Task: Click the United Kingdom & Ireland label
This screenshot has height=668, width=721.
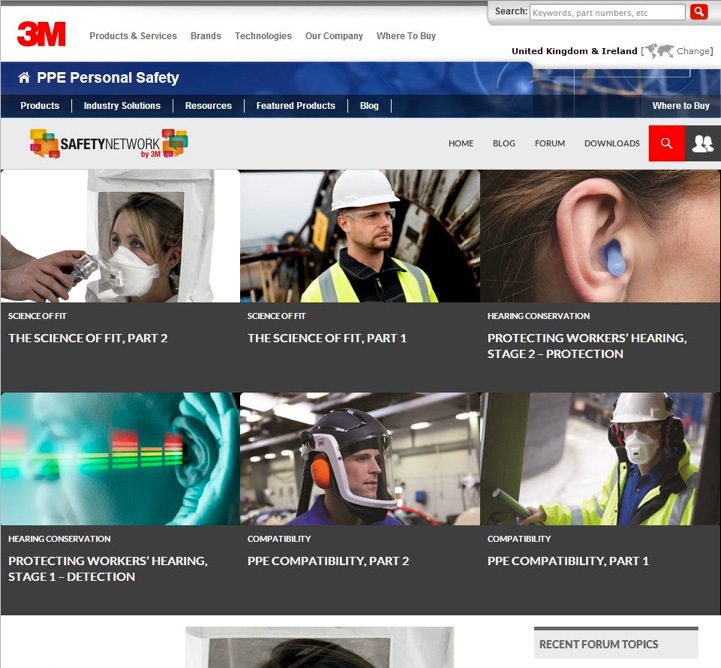Action: coord(574,51)
